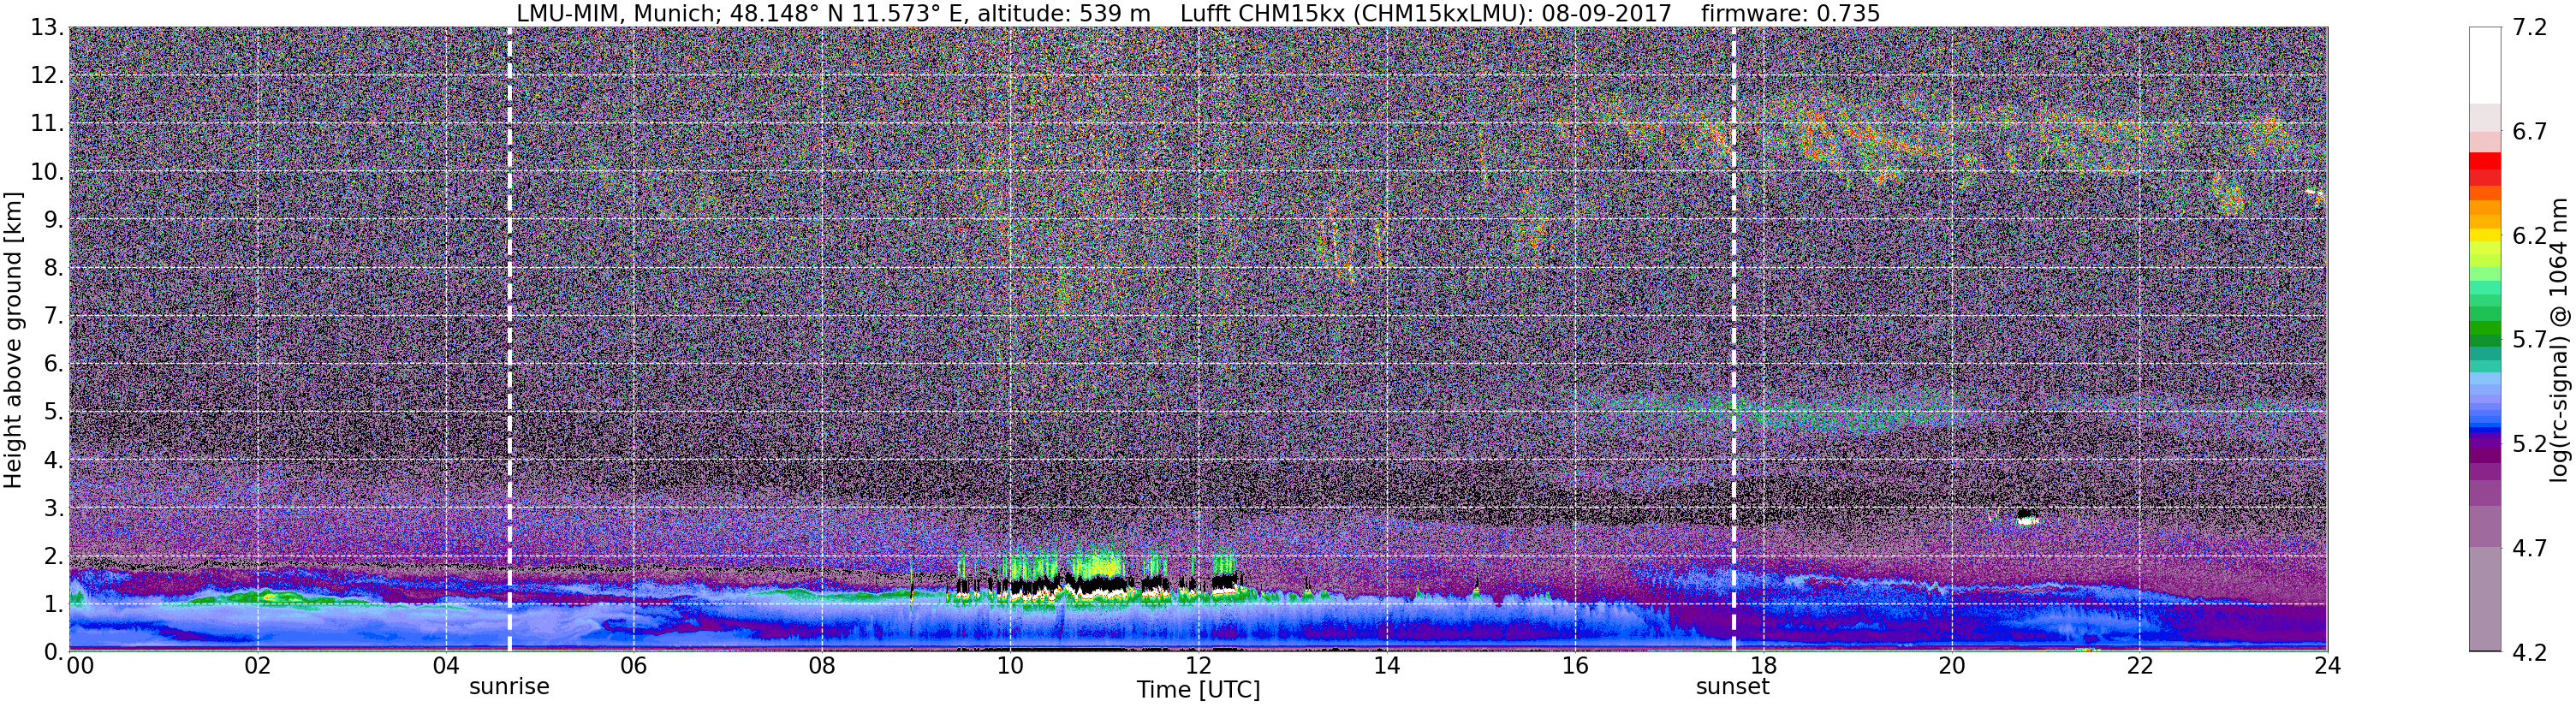Click the '06' time tick label

(634, 667)
